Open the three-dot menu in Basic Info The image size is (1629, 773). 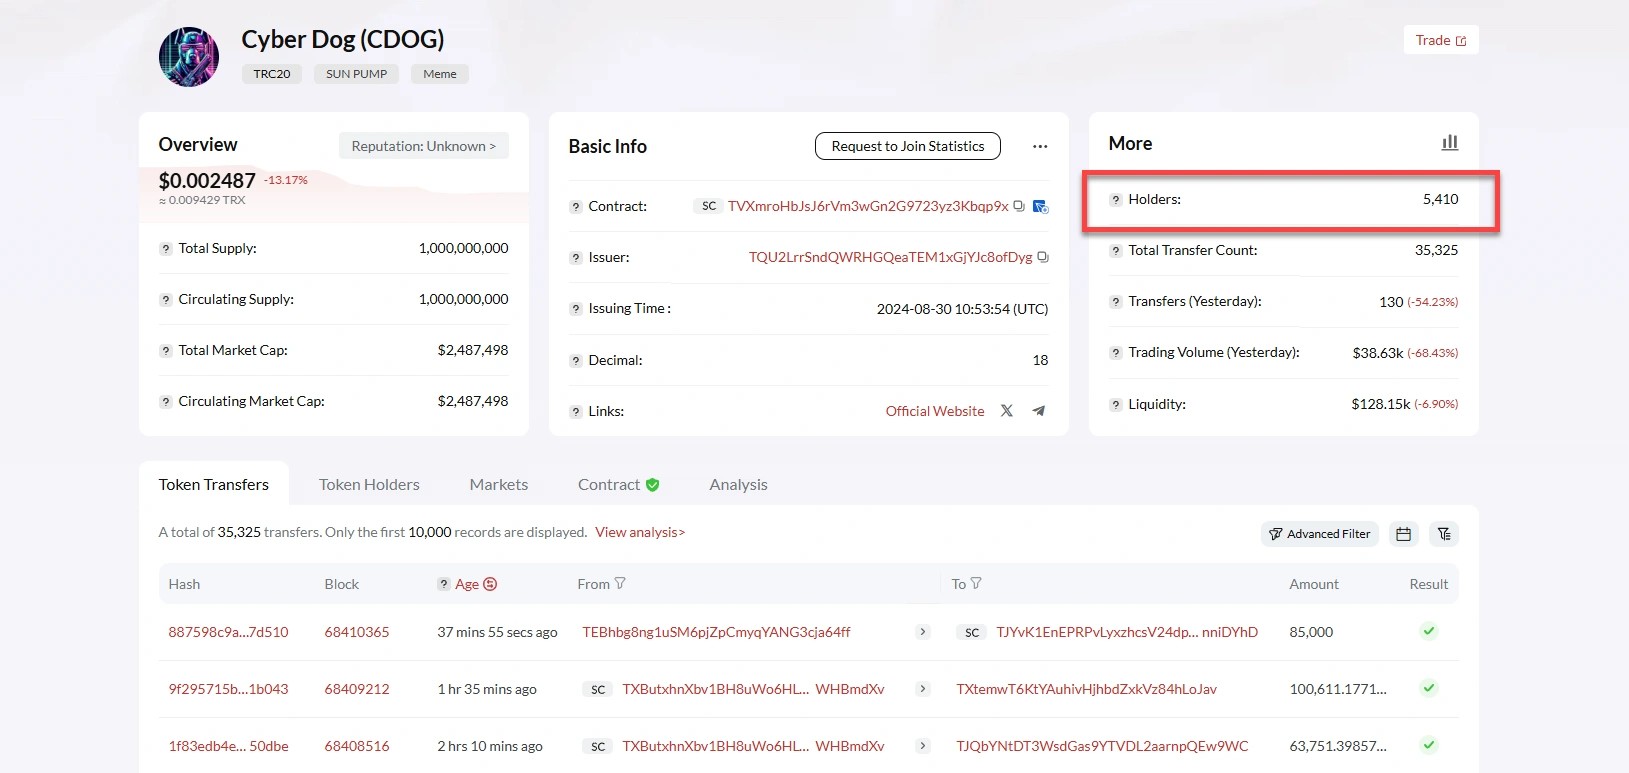click(x=1040, y=146)
